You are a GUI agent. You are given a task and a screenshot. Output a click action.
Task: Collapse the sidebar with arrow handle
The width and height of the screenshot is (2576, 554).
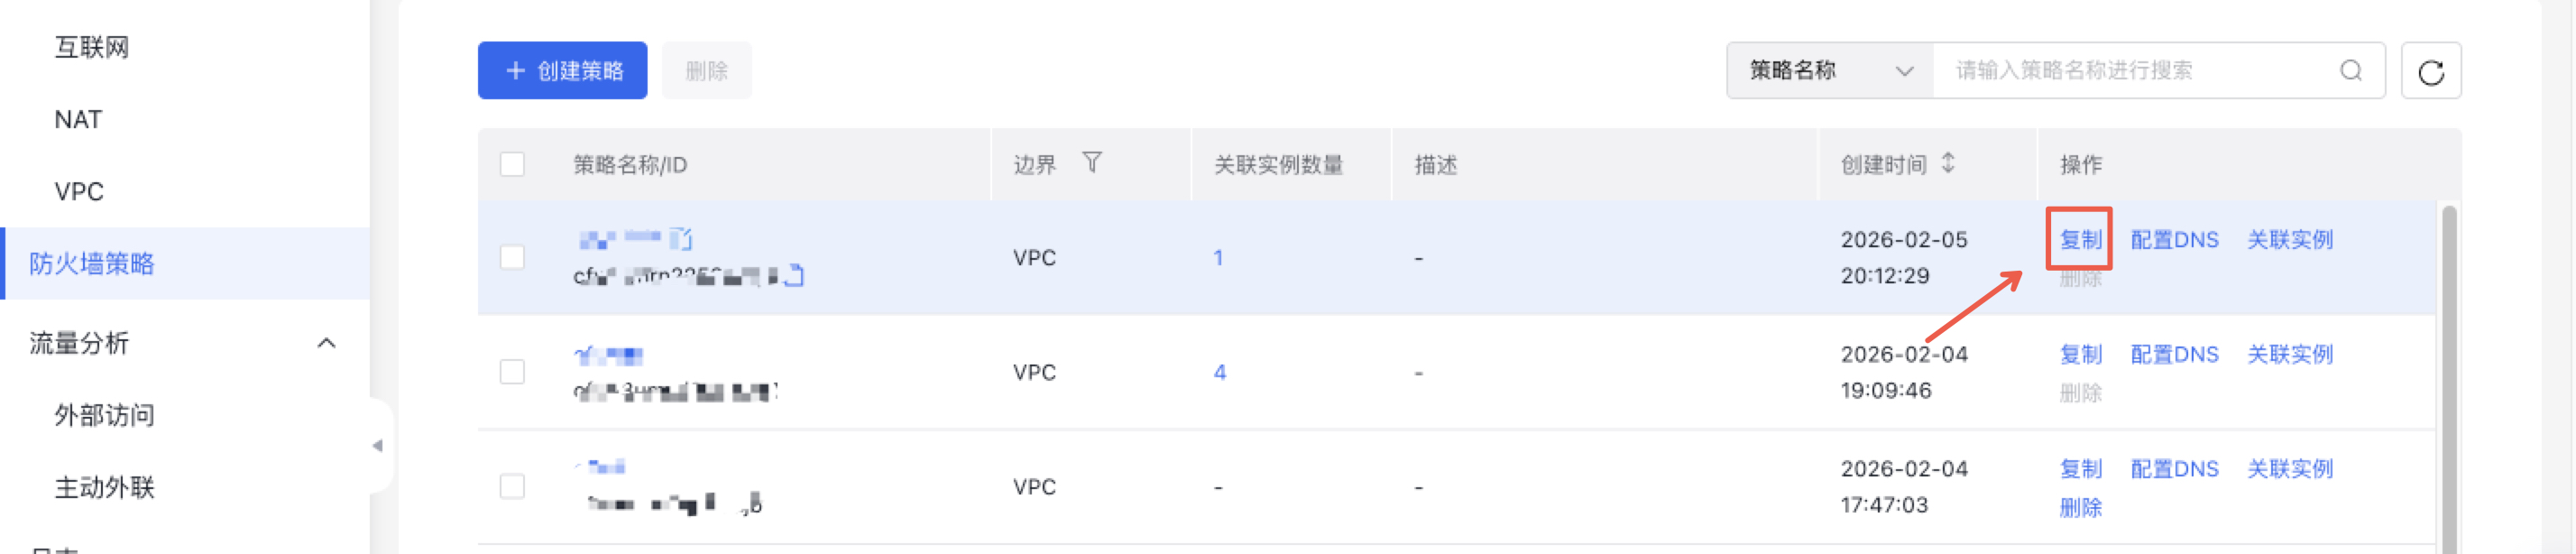[377, 446]
